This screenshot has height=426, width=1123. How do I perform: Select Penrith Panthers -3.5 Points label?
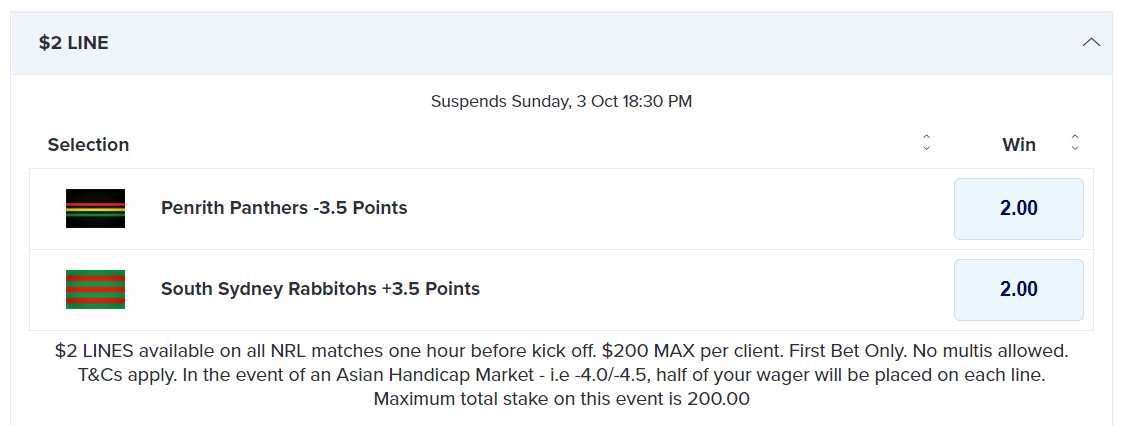point(284,208)
